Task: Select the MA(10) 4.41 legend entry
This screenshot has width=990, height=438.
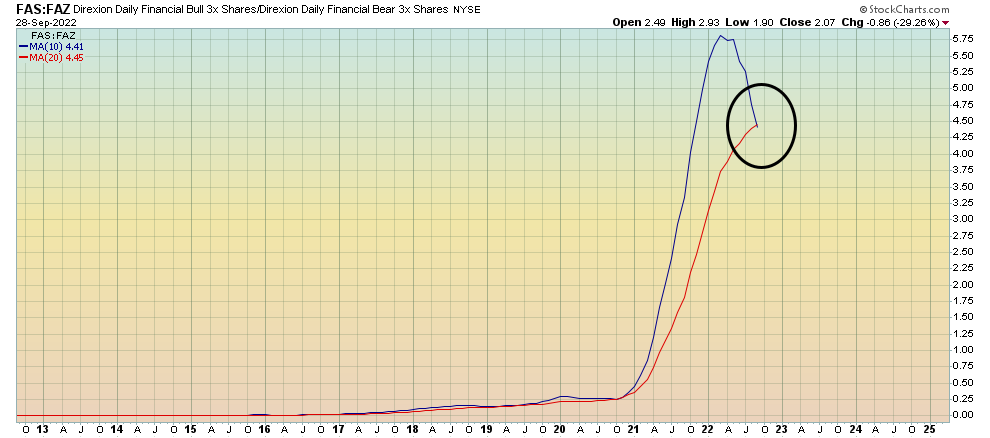Action: tap(54, 45)
